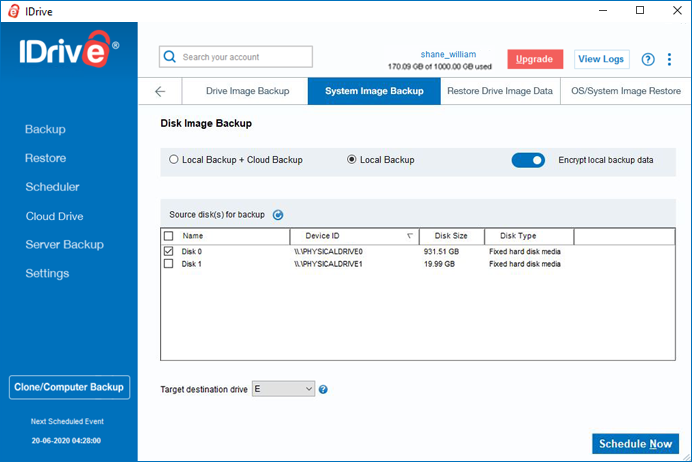This screenshot has height=462, width=692.
Task: Click the \\.\PHYSICALDRIVE0 device ID cell
Action: coord(328,252)
